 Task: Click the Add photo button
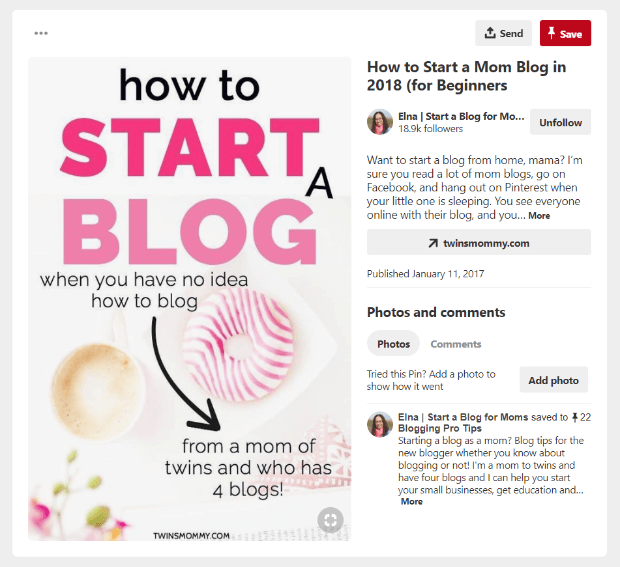[x=554, y=380]
